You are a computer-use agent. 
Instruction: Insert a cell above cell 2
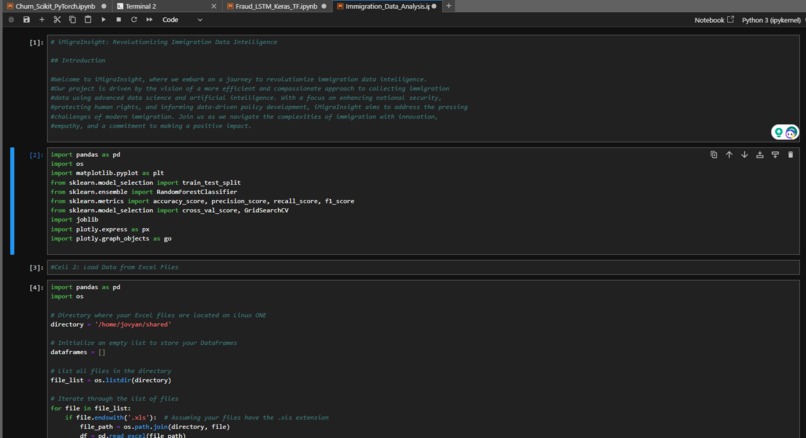pyautogui.click(x=760, y=155)
